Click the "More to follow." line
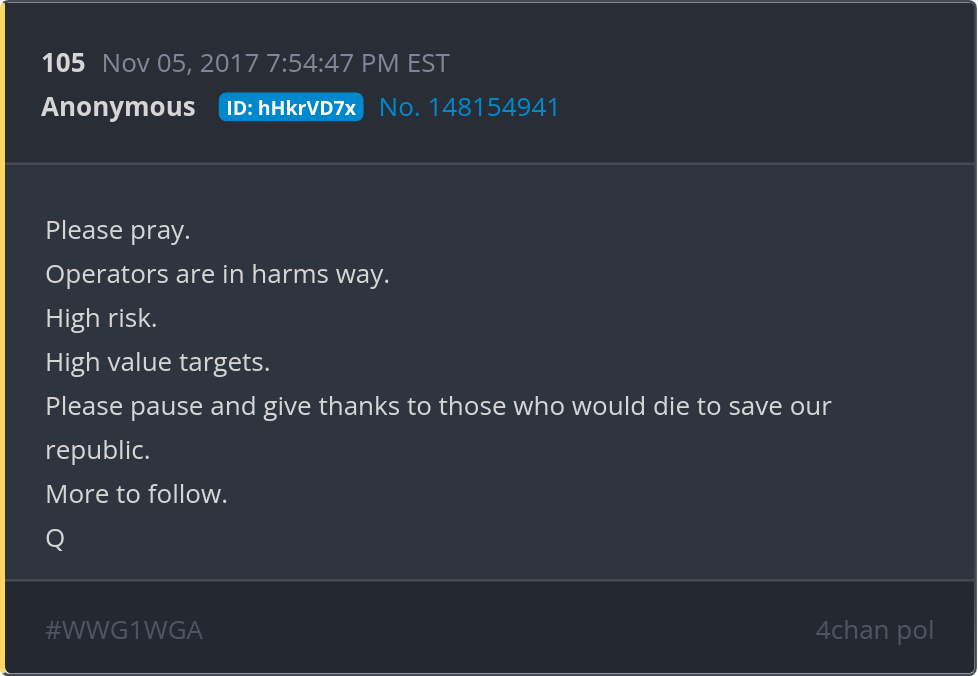 pyautogui.click(x=137, y=494)
